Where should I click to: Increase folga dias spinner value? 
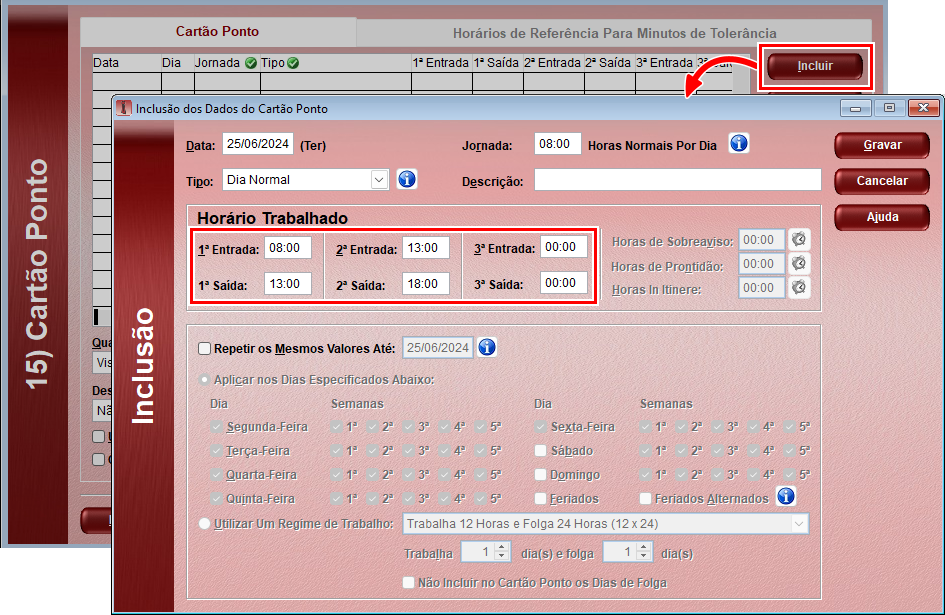pyautogui.click(x=644, y=547)
